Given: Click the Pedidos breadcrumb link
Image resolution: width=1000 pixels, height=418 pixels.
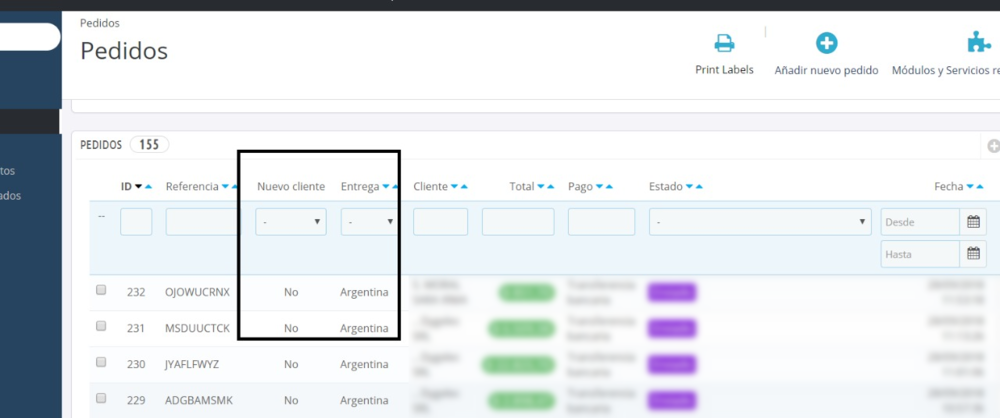Looking at the screenshot, I should [99, 23].
